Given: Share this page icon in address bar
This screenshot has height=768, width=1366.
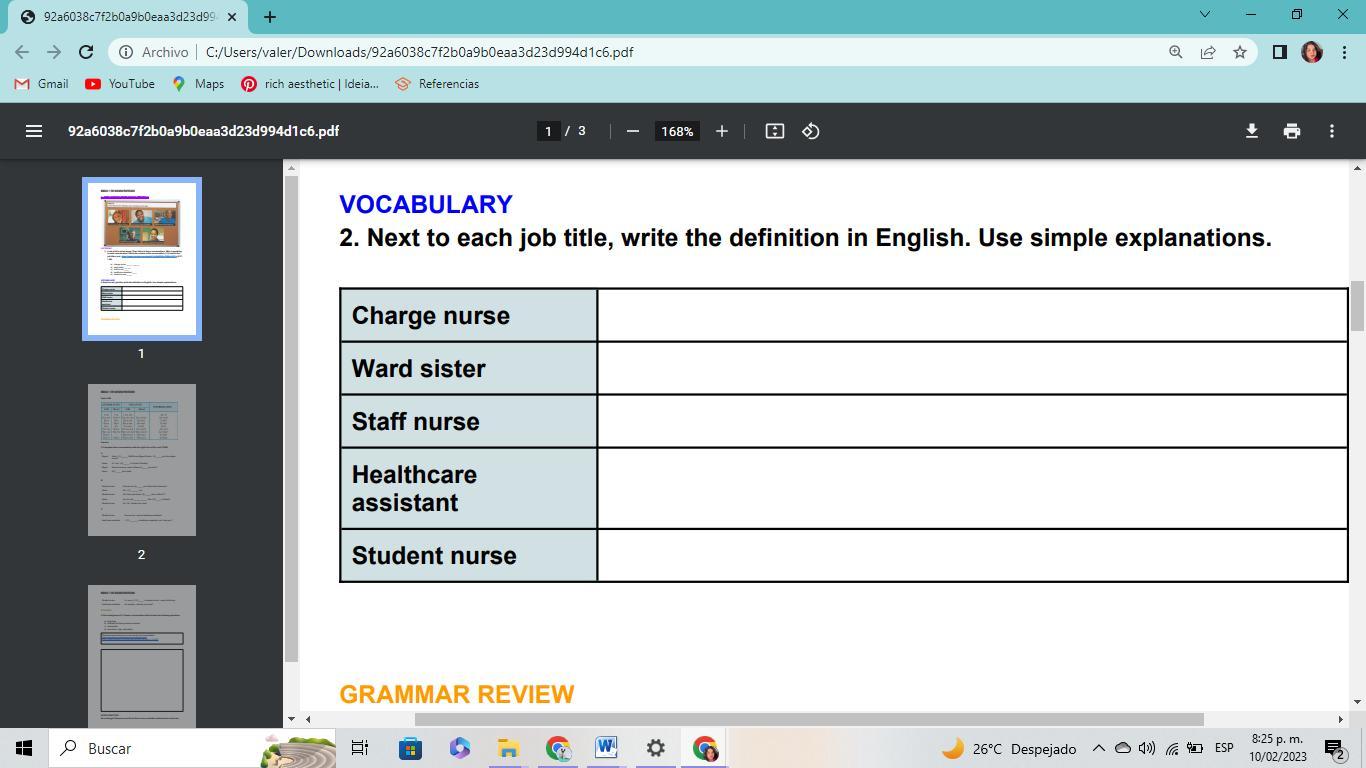Looking at the screenshot, I should pyautogui.click(x=1208, y=52).
